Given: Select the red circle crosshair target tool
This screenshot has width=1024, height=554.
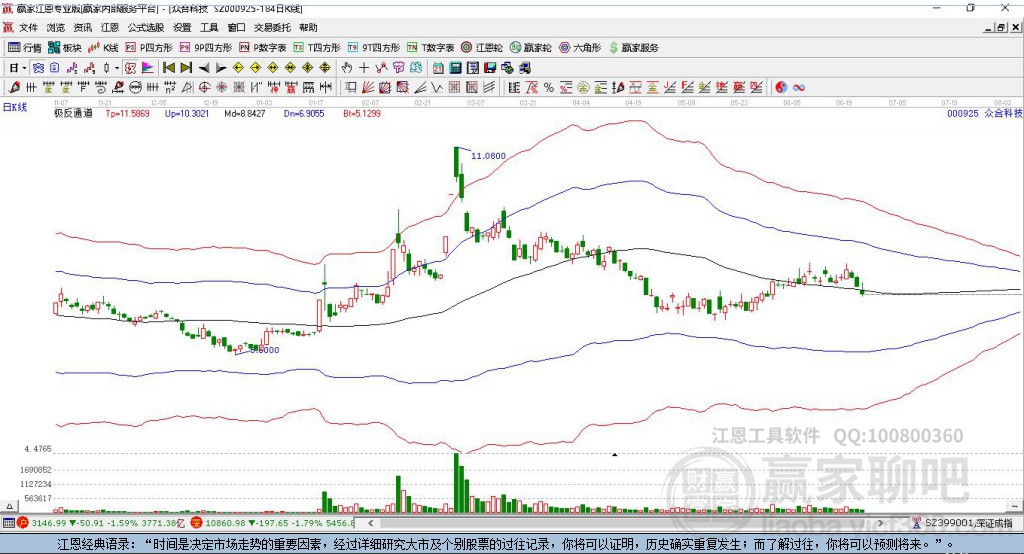Looking at the screenshot, I should click(x=204, y=87).
